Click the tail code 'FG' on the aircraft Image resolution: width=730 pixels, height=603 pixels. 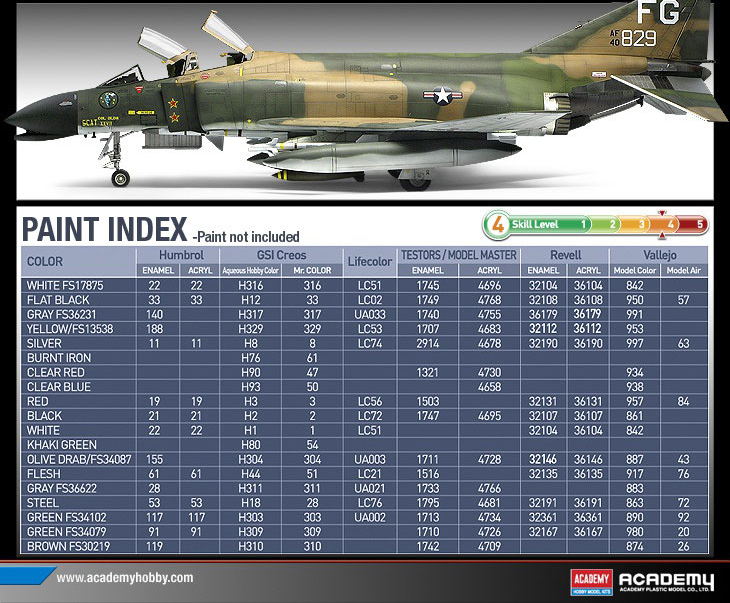click(x=658, y=12)
